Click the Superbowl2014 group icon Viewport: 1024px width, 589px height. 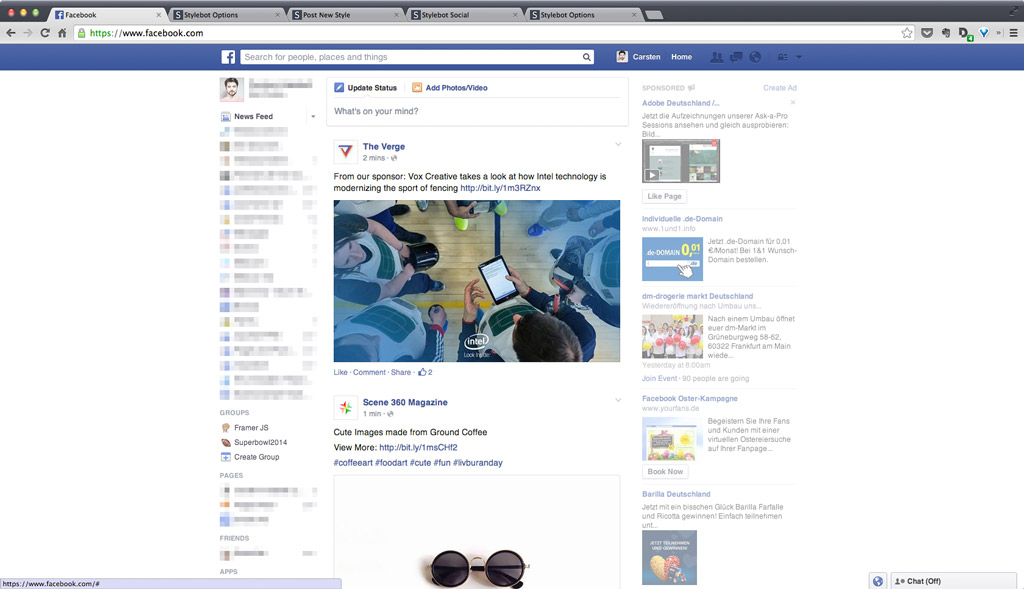(225, 442)
